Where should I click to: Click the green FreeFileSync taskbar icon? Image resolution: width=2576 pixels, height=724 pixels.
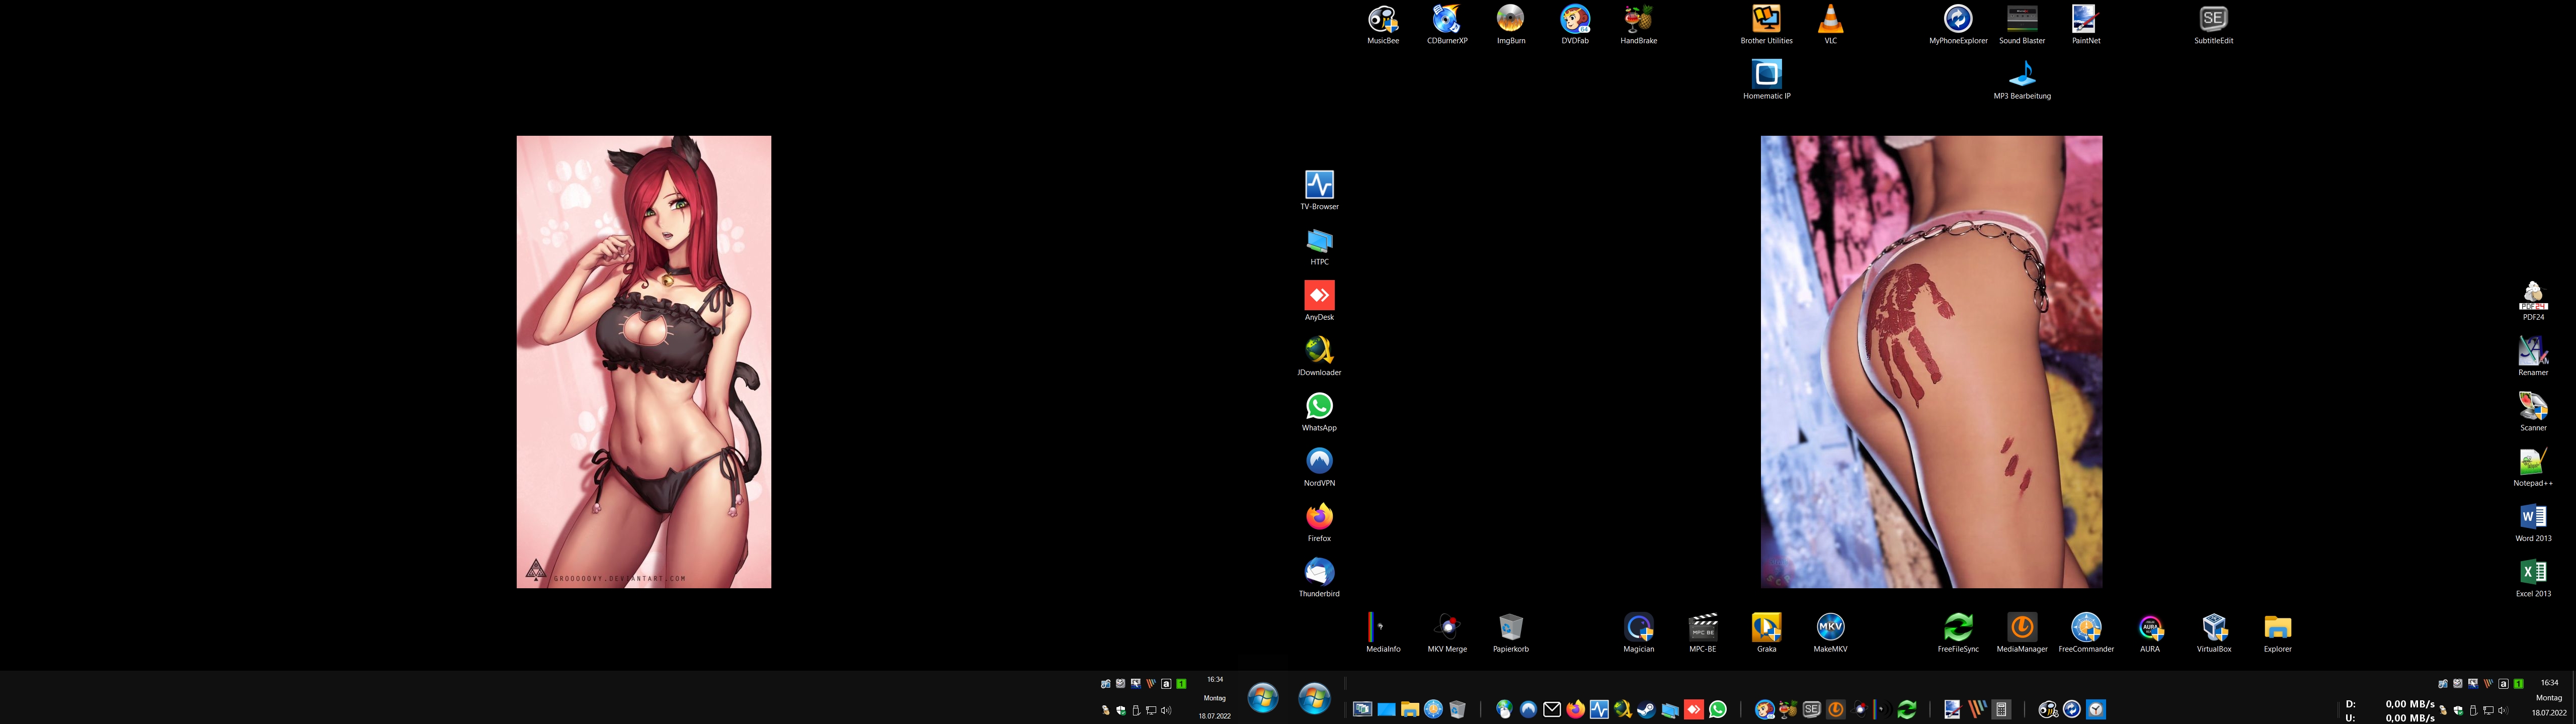tap(1906, 709)
